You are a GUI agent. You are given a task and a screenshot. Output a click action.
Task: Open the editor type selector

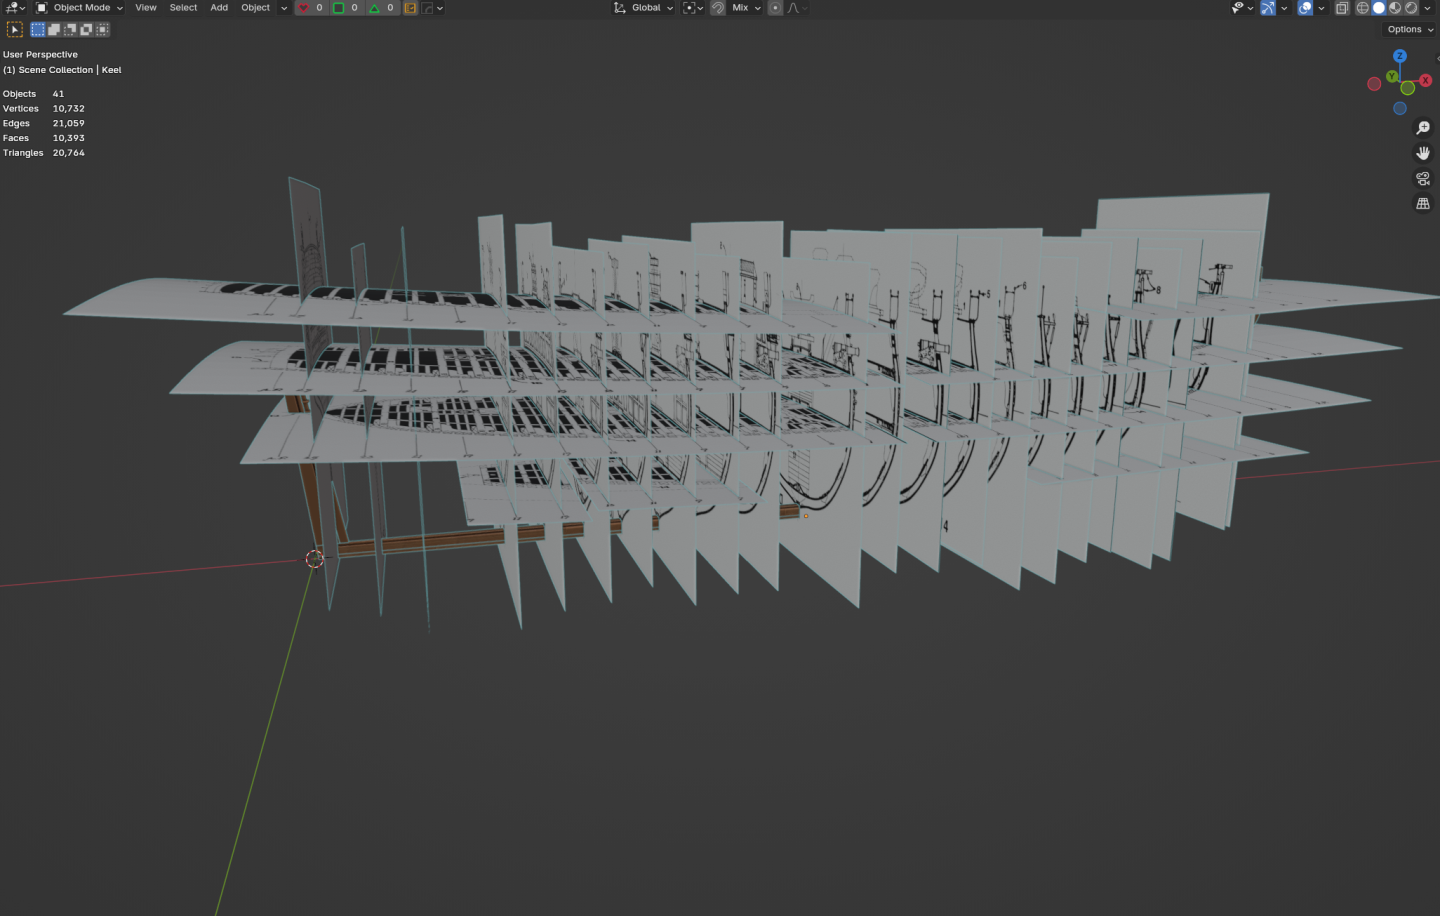click(x=15, y=7)
